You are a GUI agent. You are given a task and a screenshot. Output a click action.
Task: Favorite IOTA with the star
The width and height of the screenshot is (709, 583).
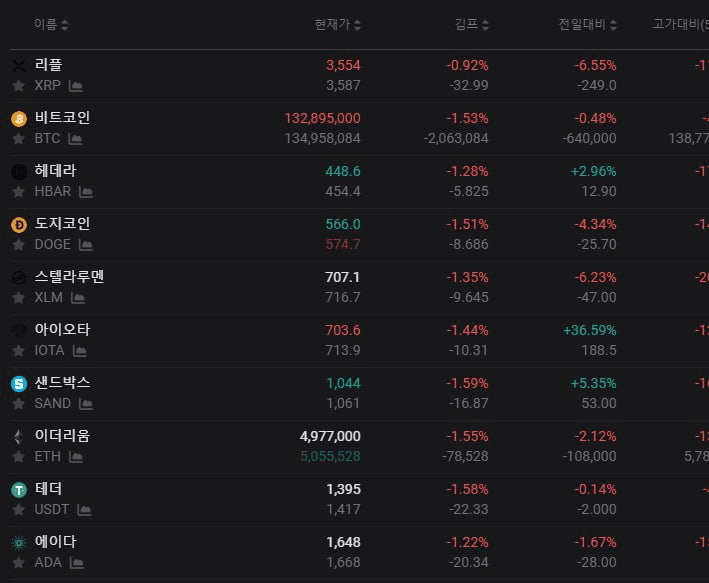point(19,351)
